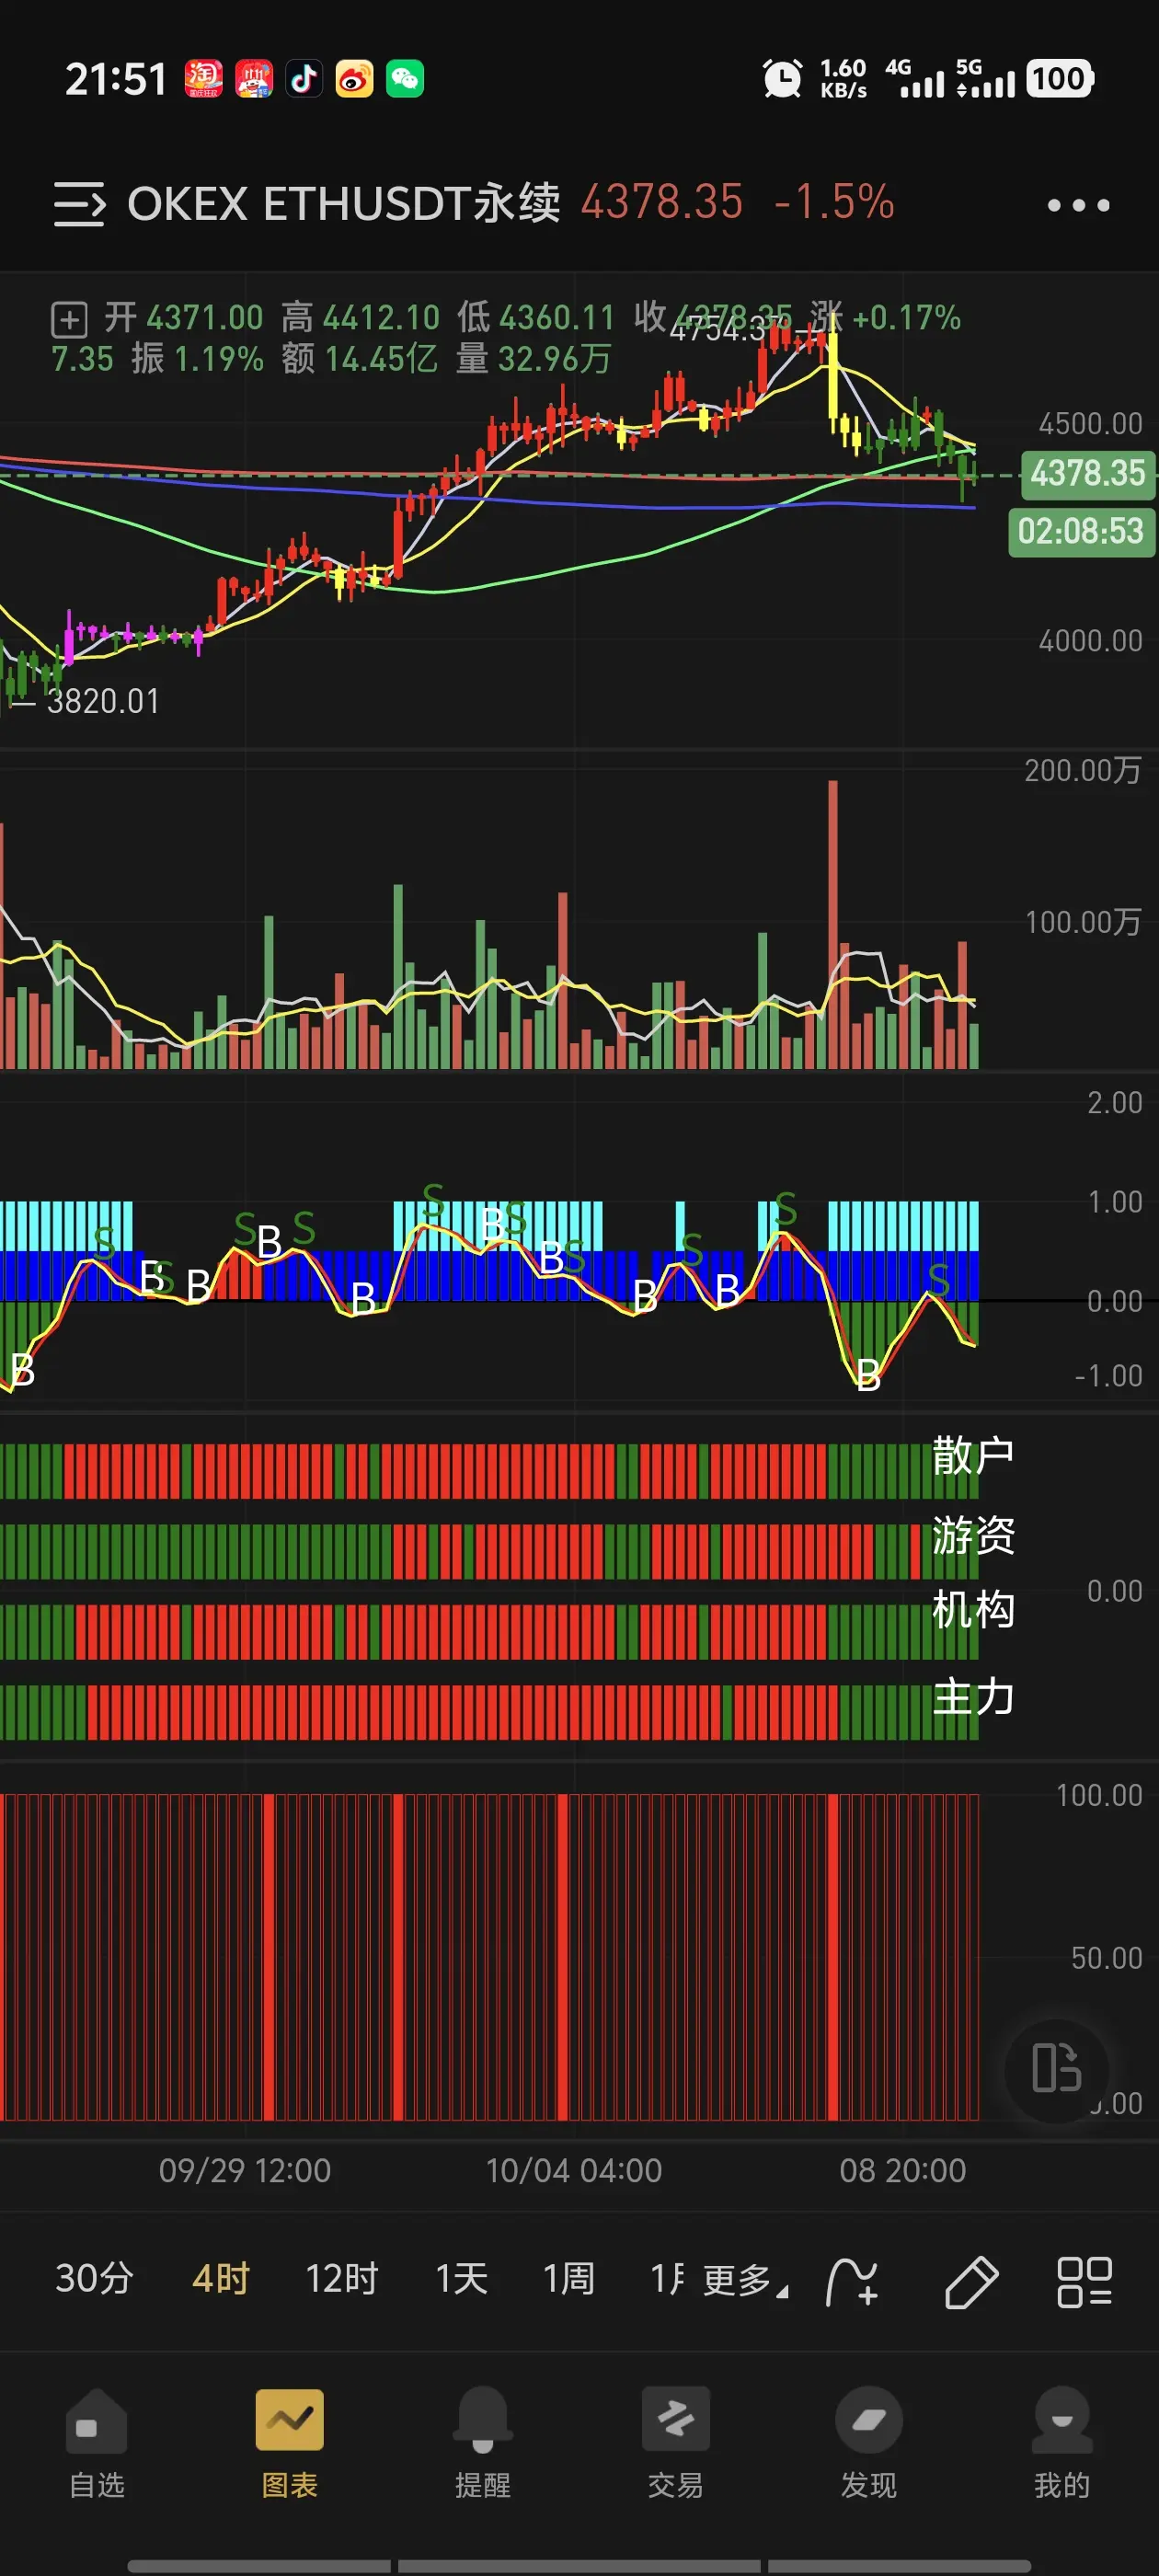Screen dimensions: 1159x2576
Task: Tap the 量 32.96万 volume readout
Action: (533, 359)
